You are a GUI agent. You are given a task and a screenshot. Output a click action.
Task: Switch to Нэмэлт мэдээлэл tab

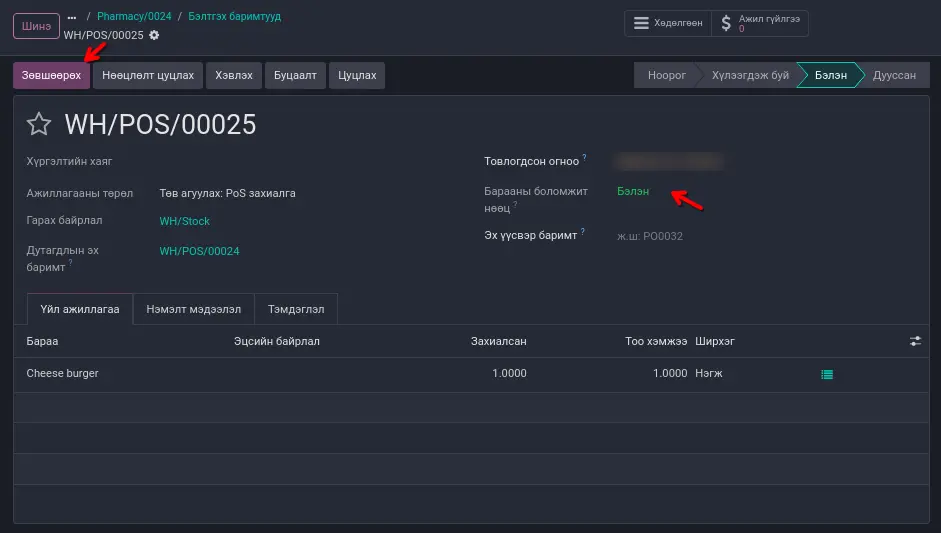(x=193, y=310)
